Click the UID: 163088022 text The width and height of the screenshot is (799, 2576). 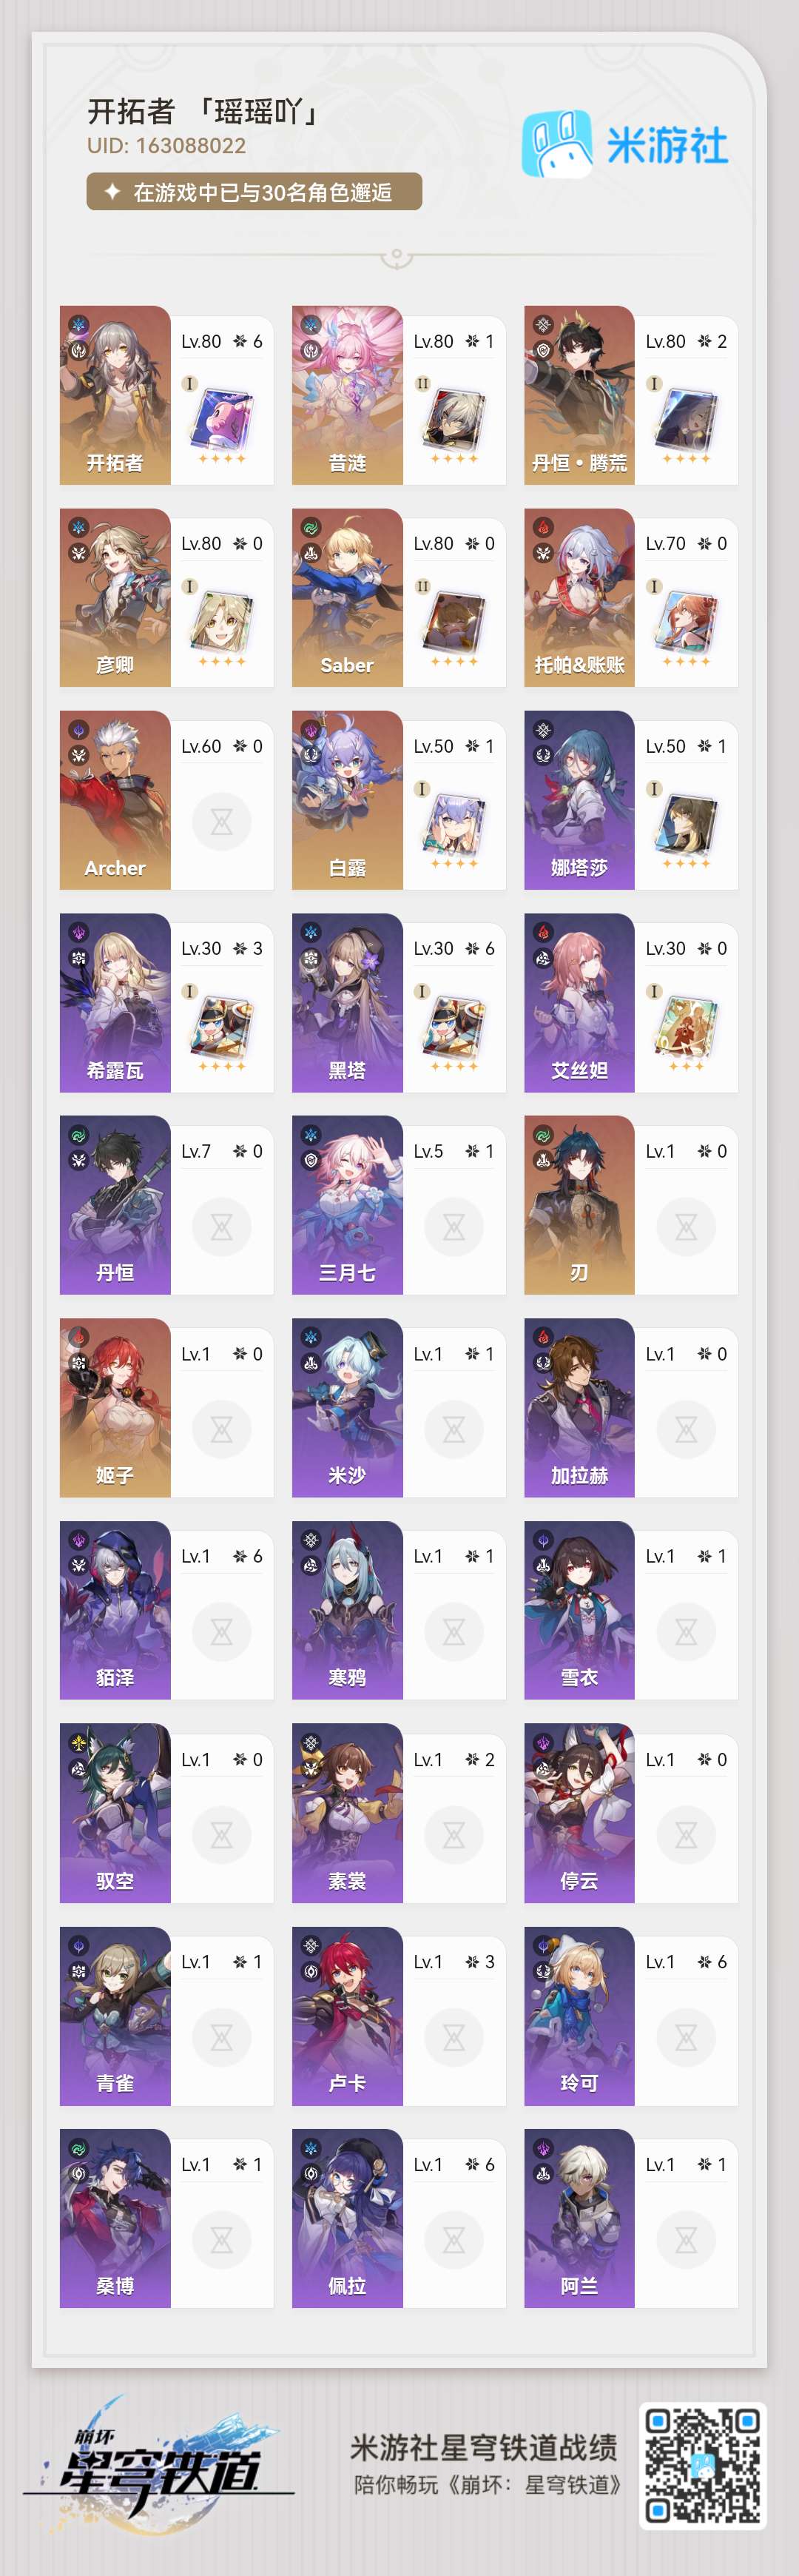166,146
